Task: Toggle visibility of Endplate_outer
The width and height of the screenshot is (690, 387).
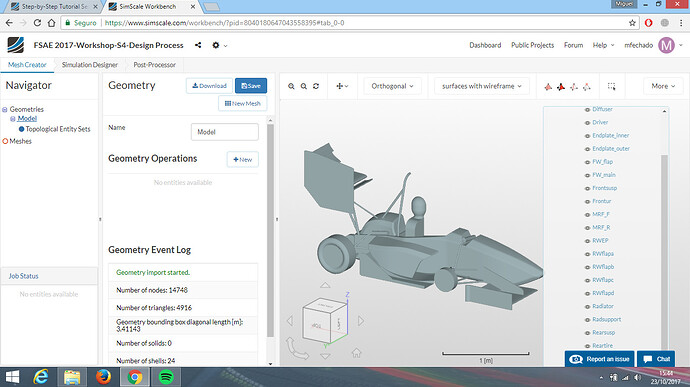Action: pyautogui.click(x=587, y=149)
